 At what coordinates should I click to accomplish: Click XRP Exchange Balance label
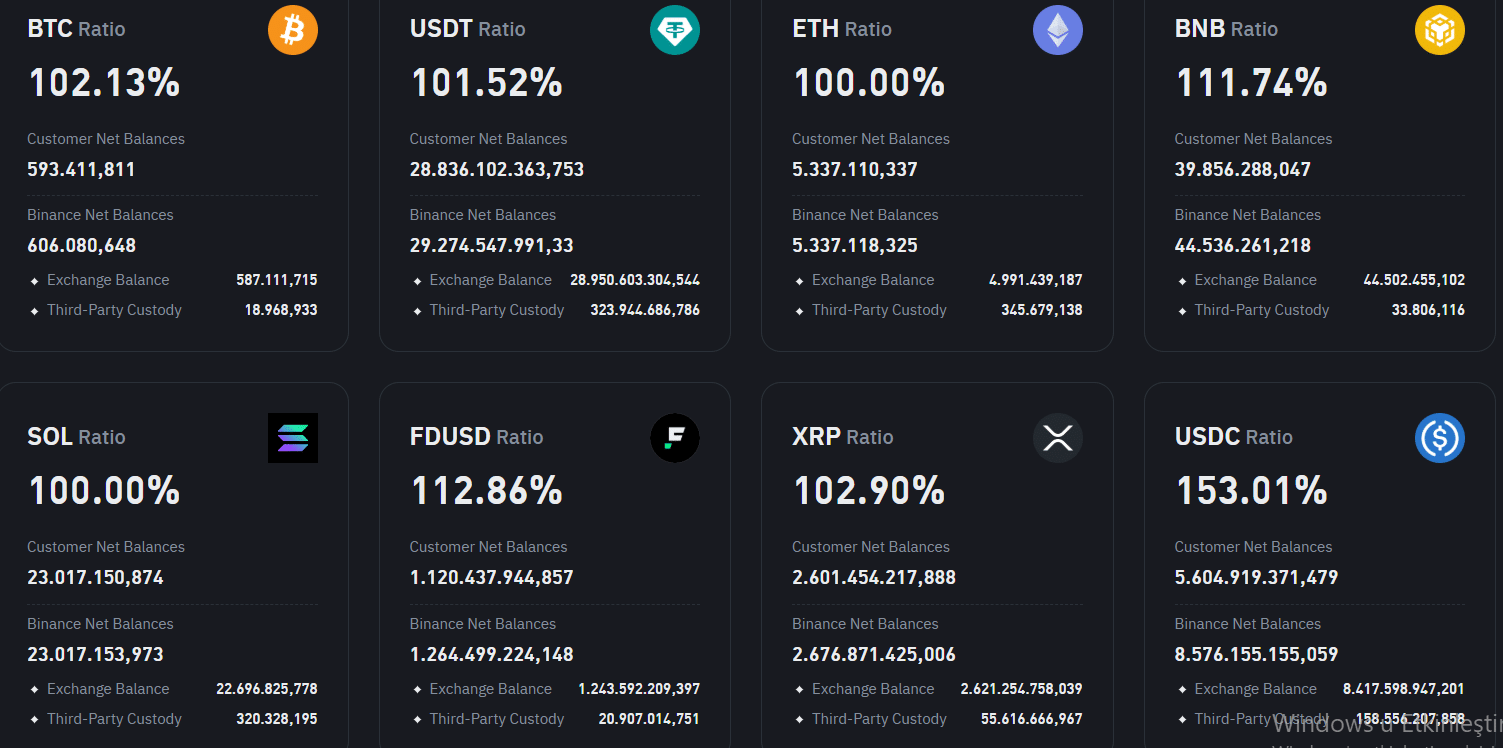click(873, 689)
